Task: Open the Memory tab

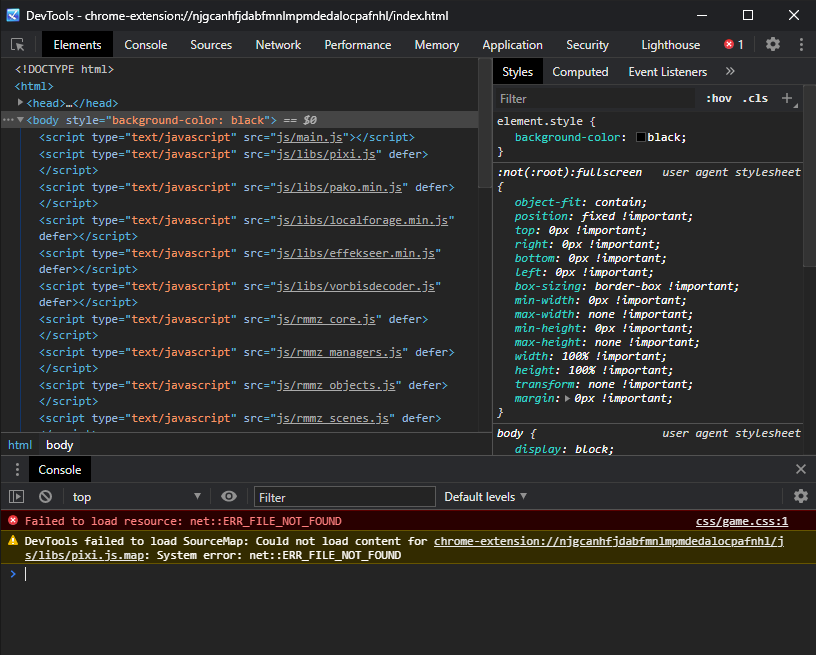Action: tap(437, 45)
